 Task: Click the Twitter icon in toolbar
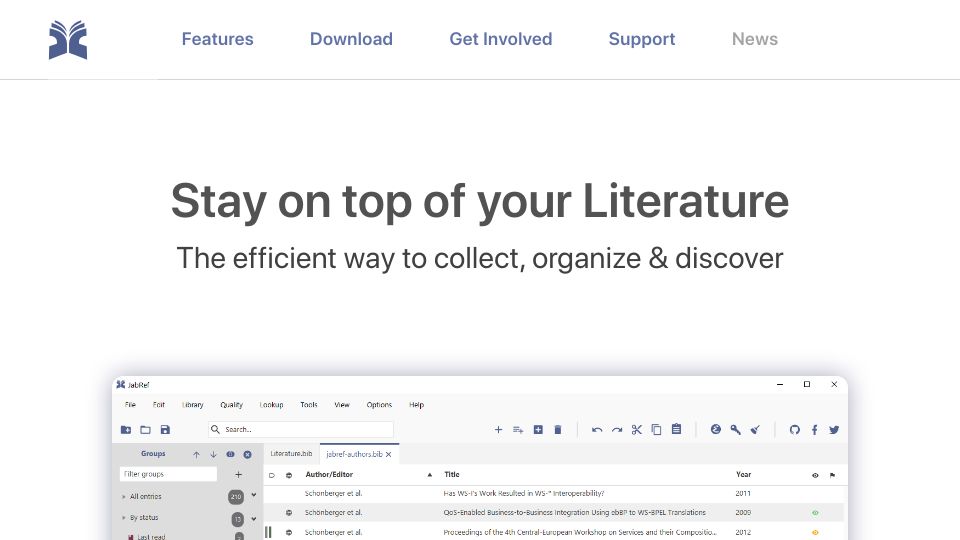click(834, 430)
